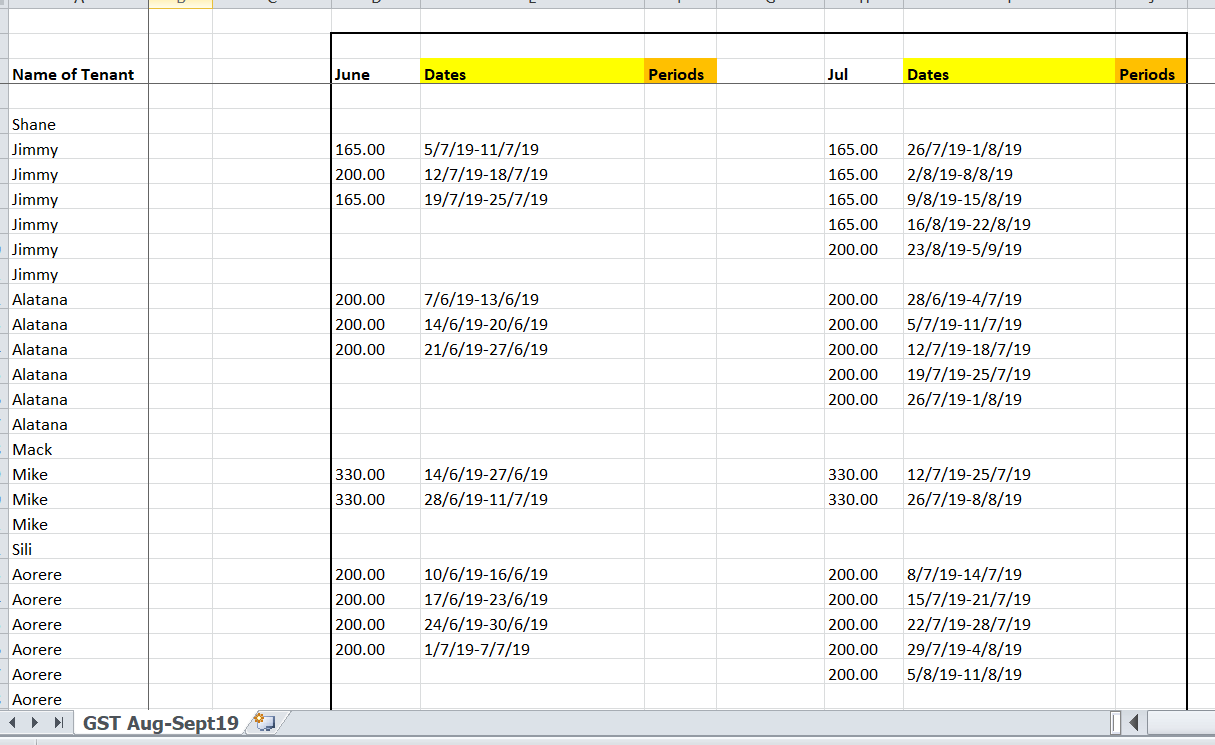Select the cell reading 14/6/19-27/6/19

(x=532, y=471)
